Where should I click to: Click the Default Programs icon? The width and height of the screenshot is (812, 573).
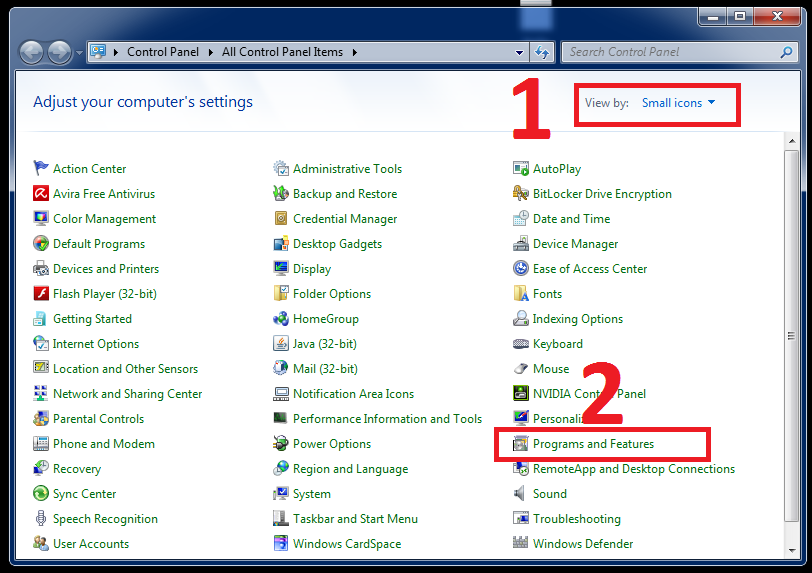[40, 243]
